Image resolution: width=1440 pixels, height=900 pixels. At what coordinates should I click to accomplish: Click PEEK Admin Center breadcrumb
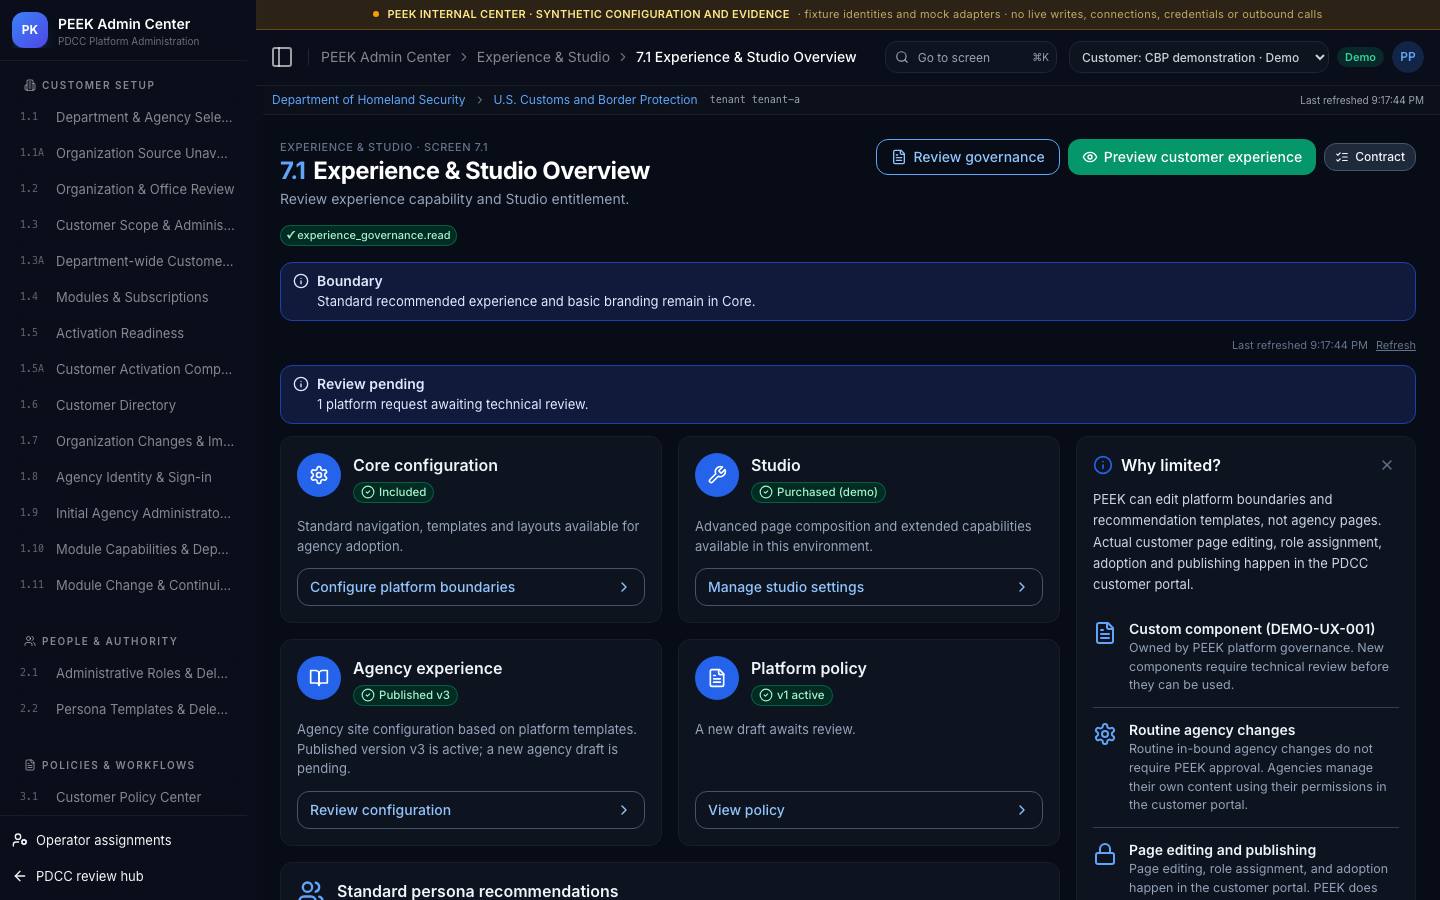(386, 57)
